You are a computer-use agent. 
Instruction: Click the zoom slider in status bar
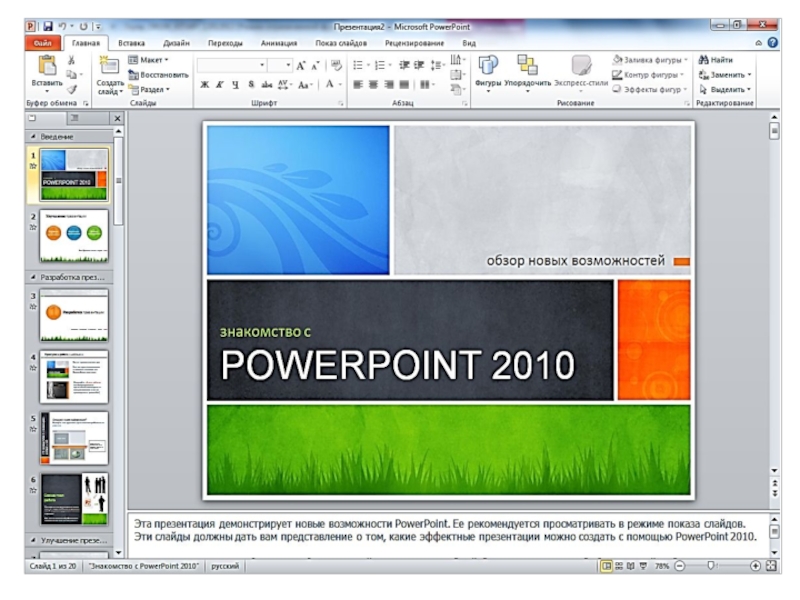coord(712,566)
